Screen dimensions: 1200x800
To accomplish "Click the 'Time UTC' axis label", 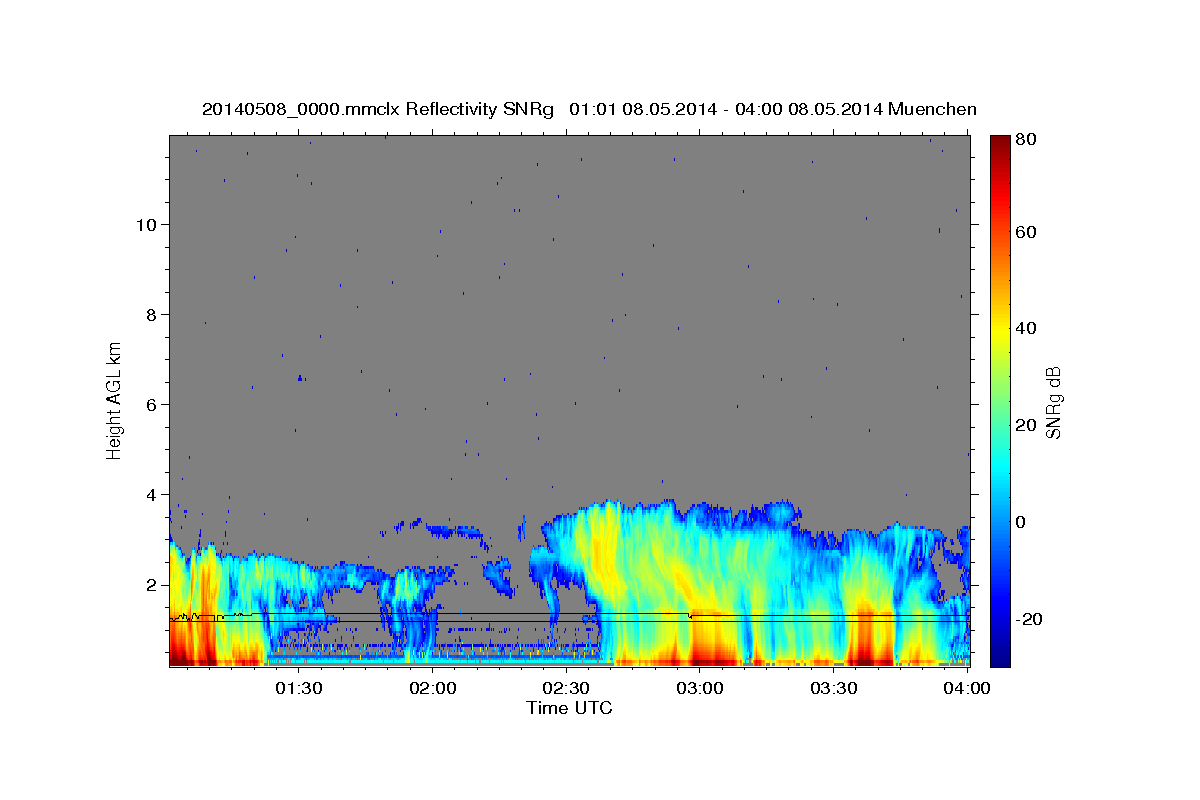I will 569,708.
